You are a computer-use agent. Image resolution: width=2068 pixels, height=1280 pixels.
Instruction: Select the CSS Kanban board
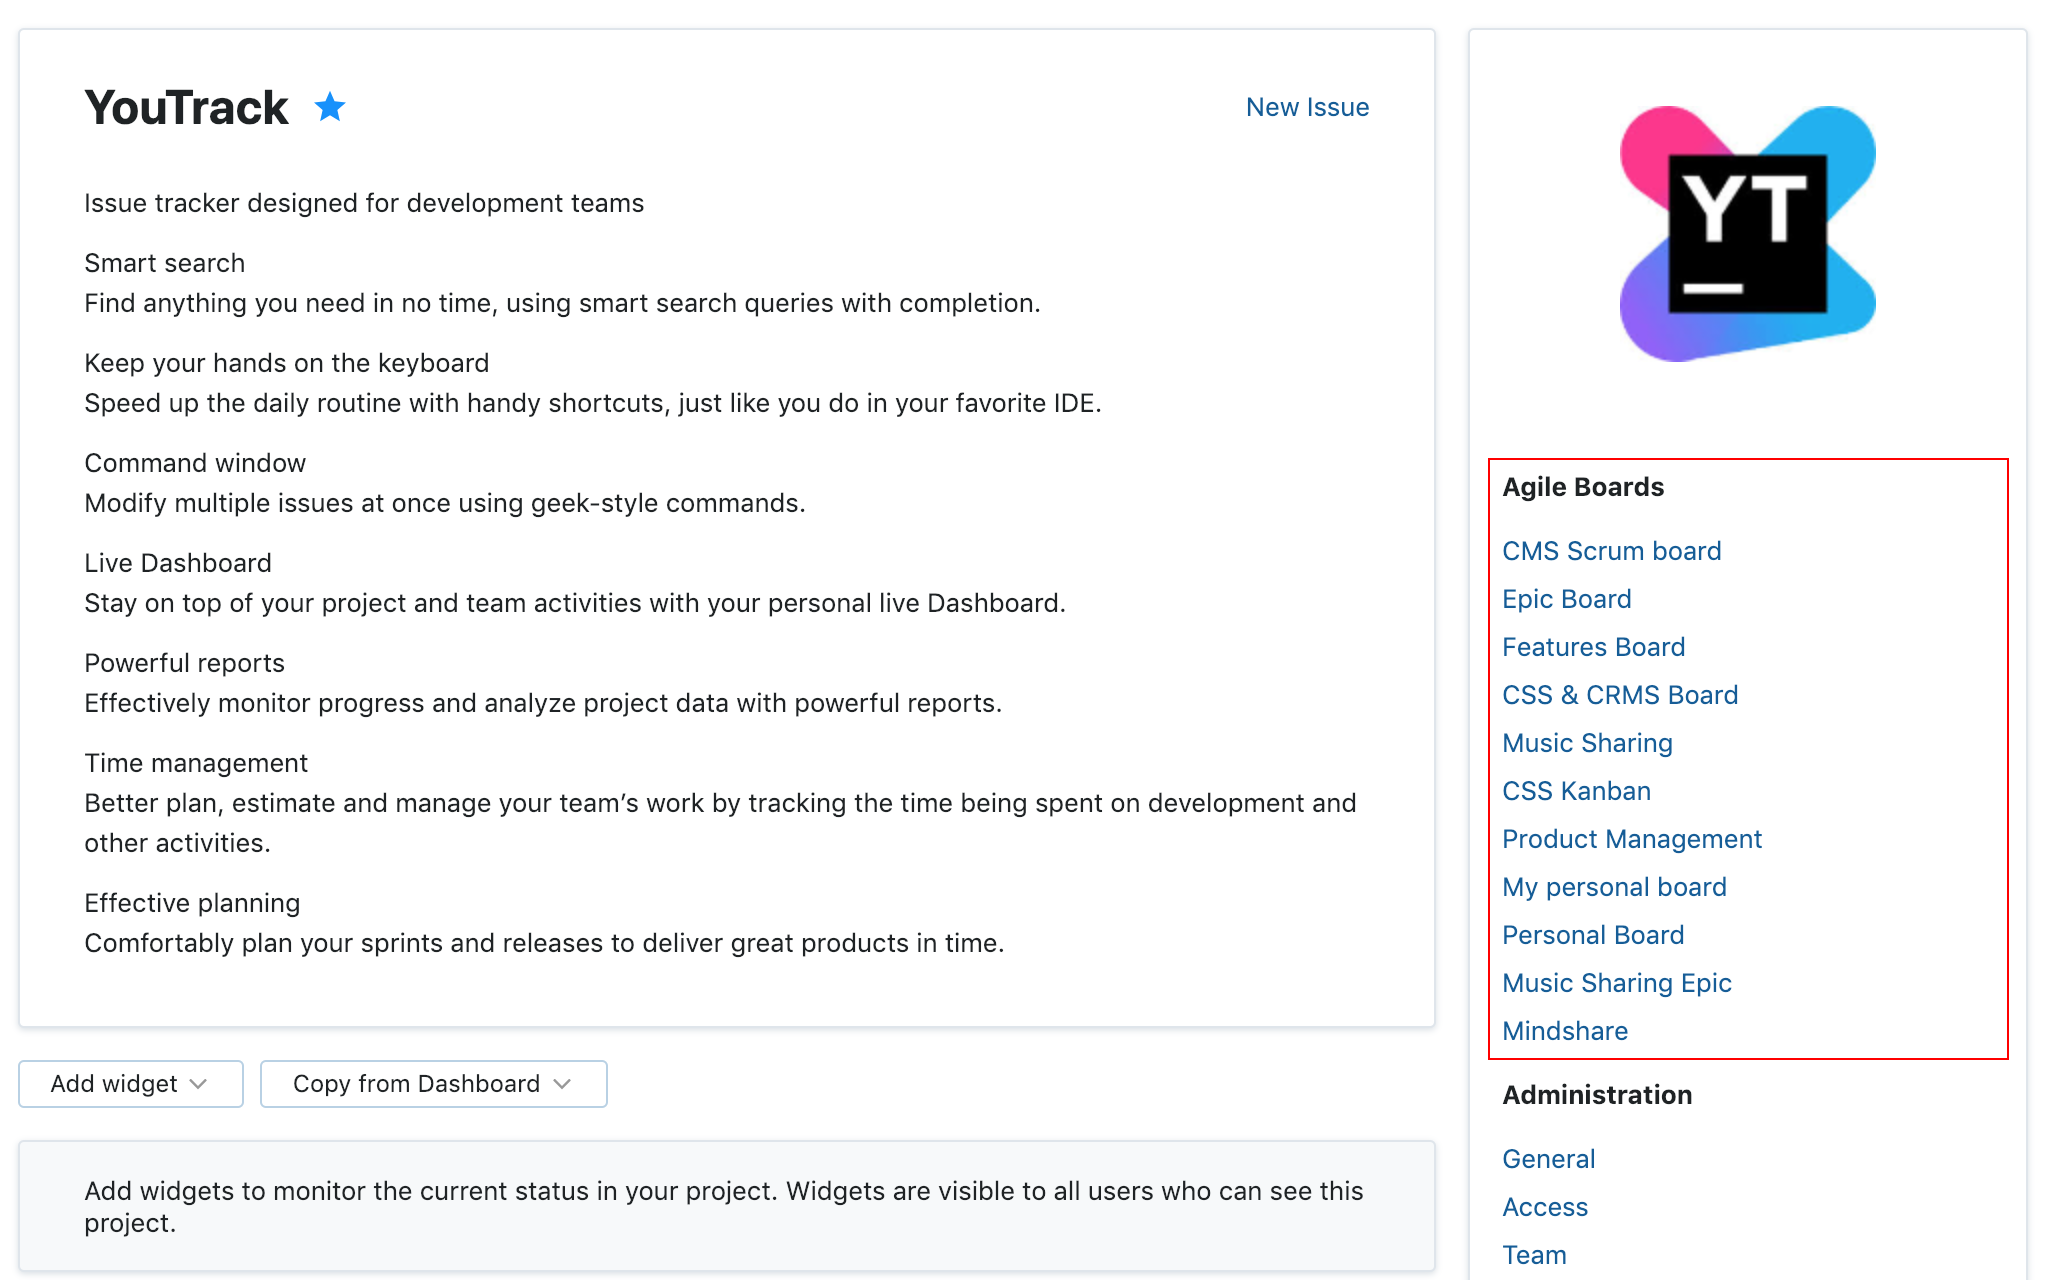1575,790
